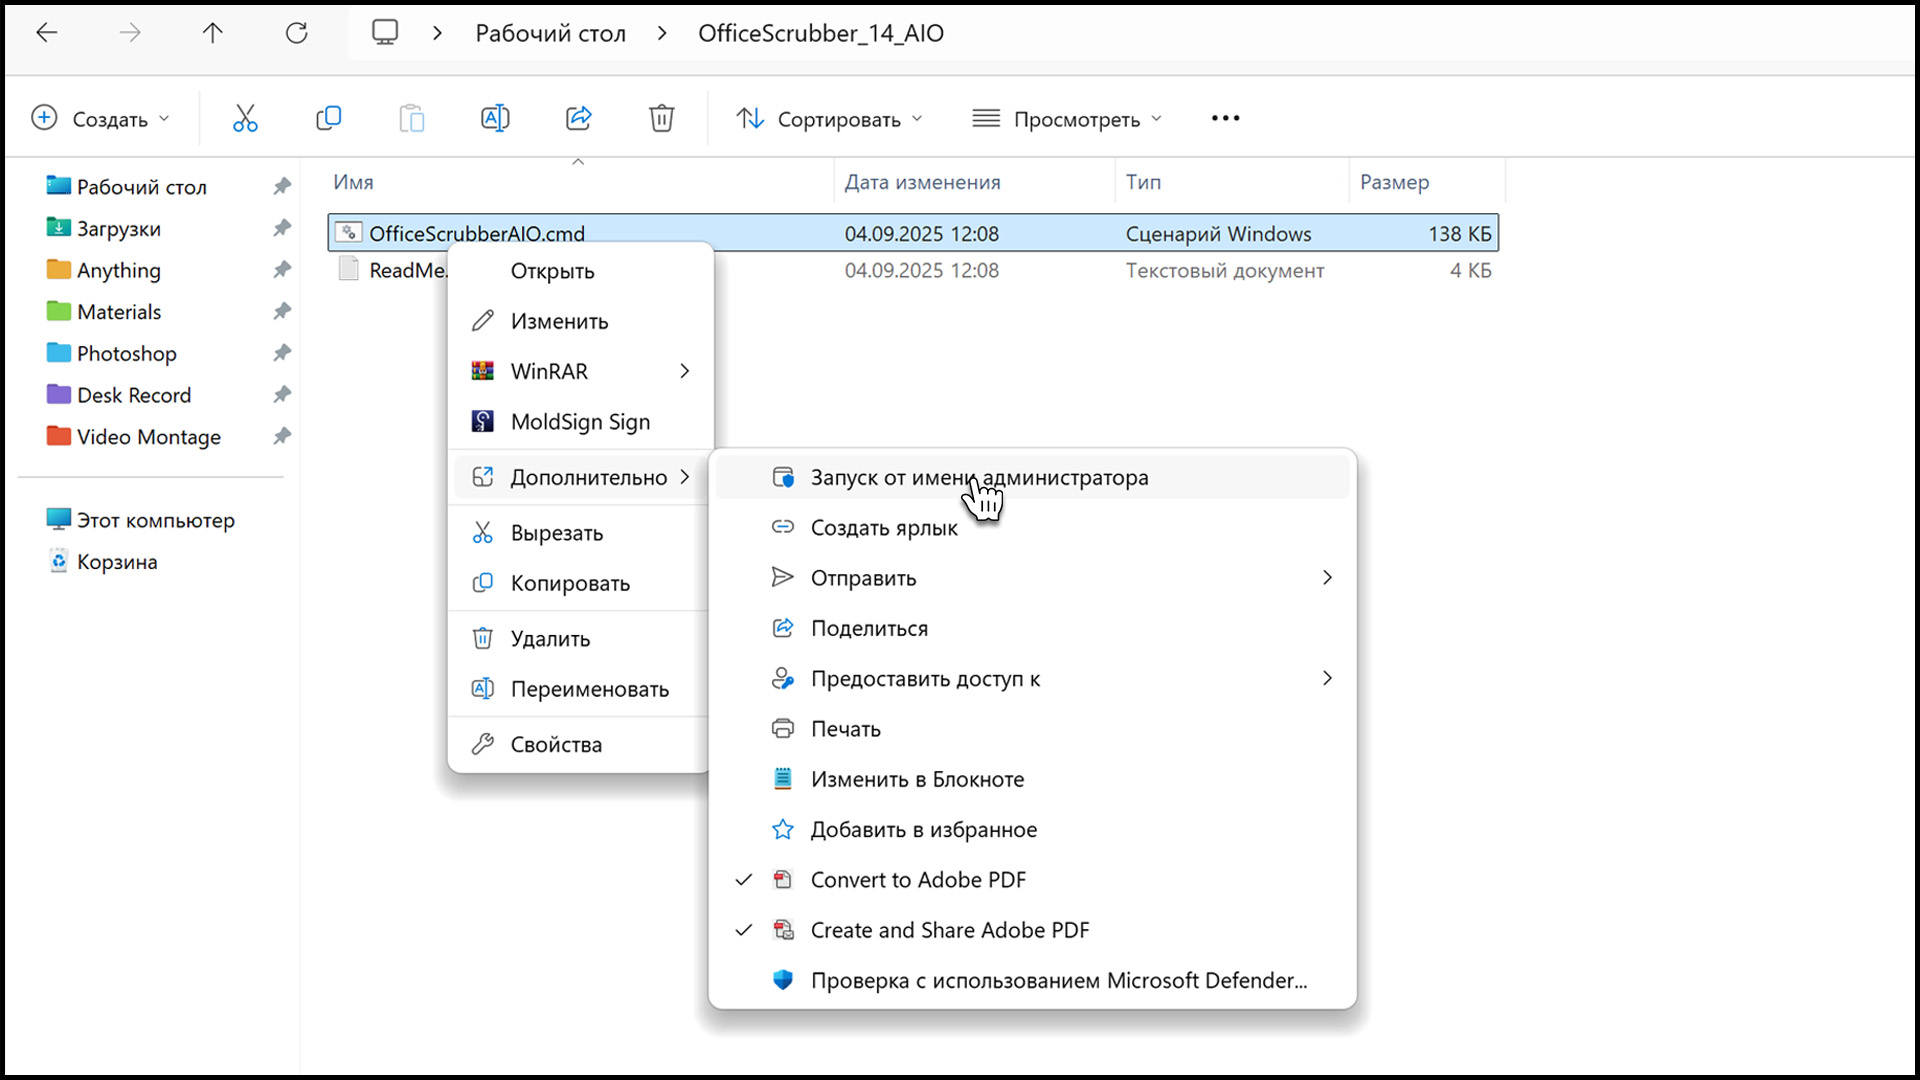Click the Rename icon in toolbar
The width and height of the screenshot is (1920, 1080).
click(495, 119)
